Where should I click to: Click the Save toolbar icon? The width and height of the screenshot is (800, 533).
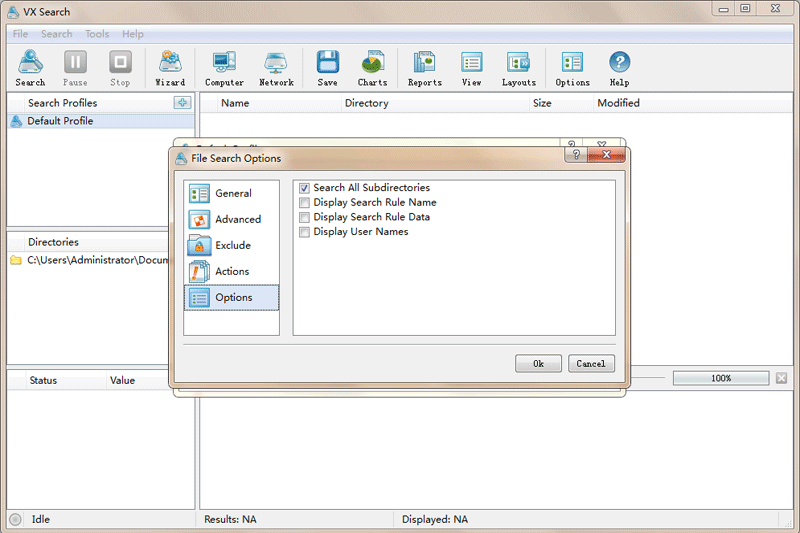click(327, 68)
